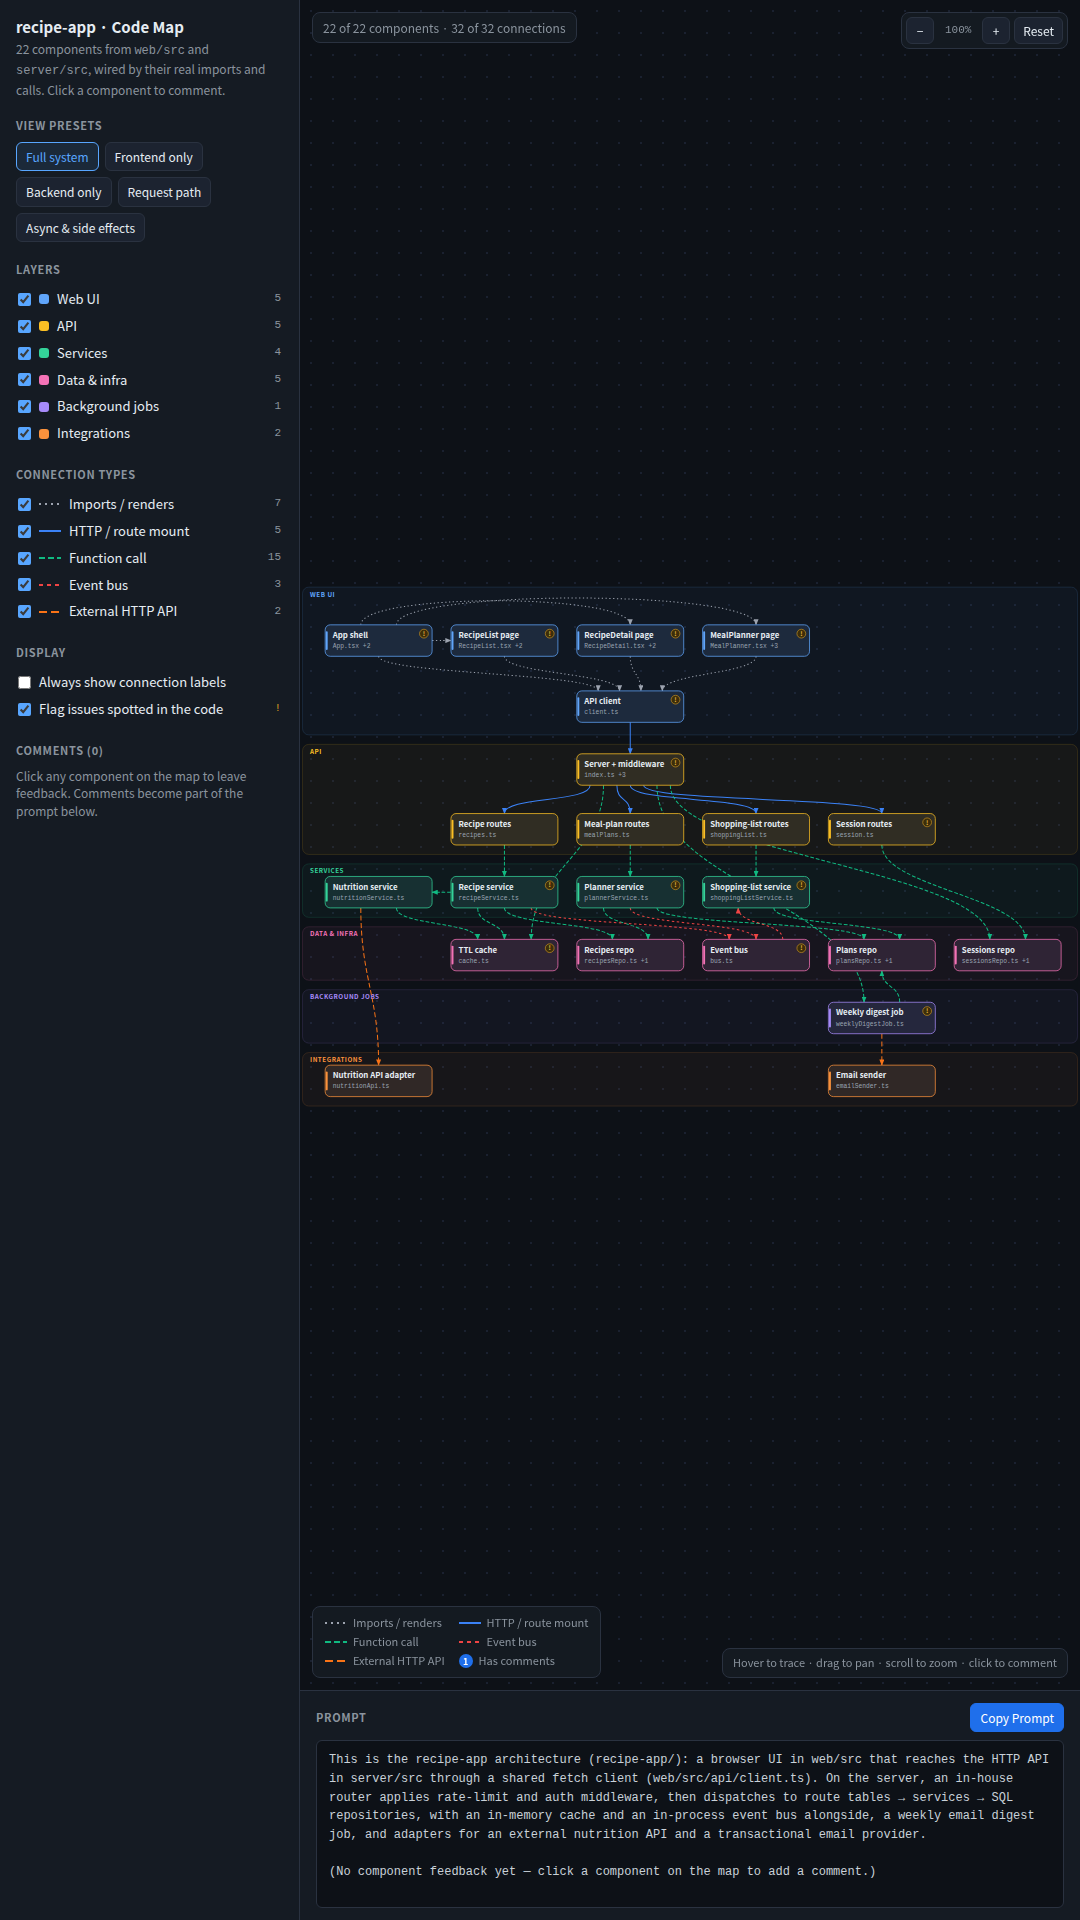This screenshot has width=1080, height=1920.
Task: Click the Nutrition service component
Action: point(378,892)
